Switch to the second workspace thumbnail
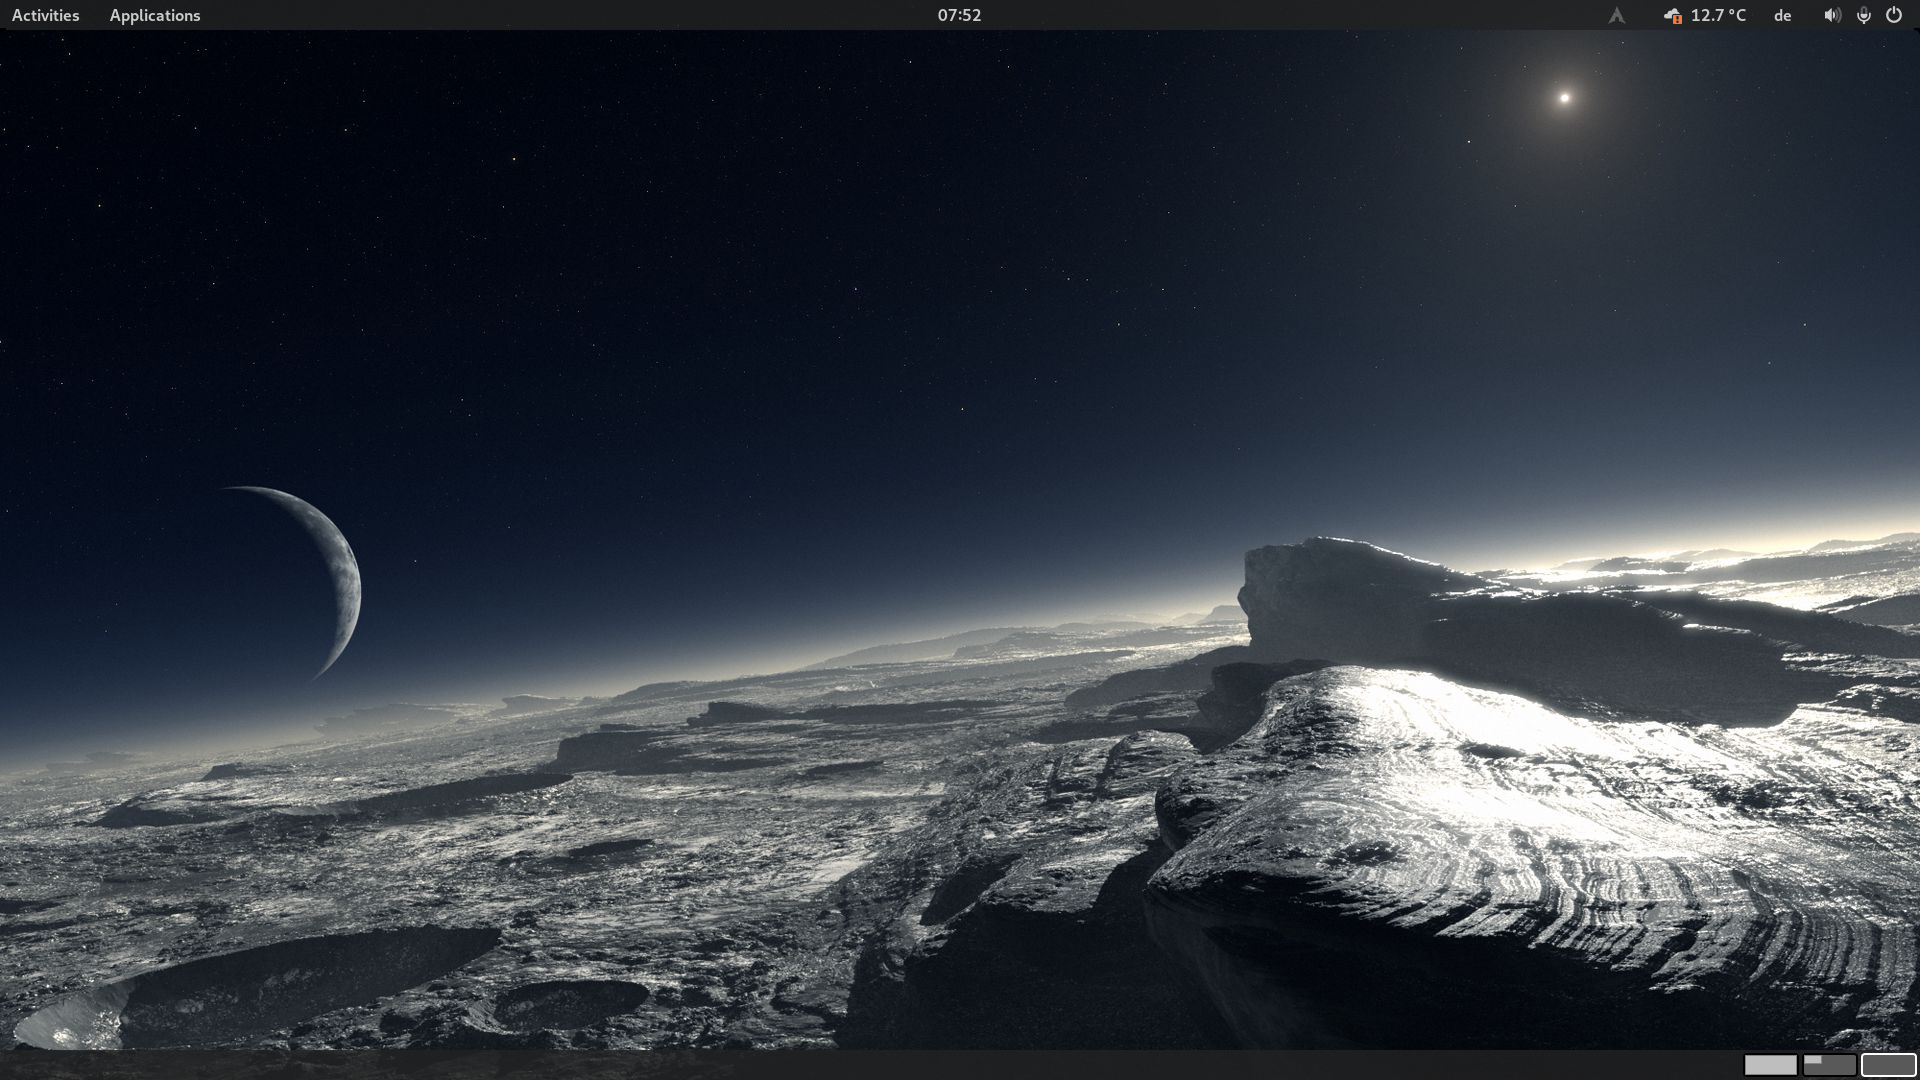The height and width of the screenshot is (1080, 1920). 1835,1069
